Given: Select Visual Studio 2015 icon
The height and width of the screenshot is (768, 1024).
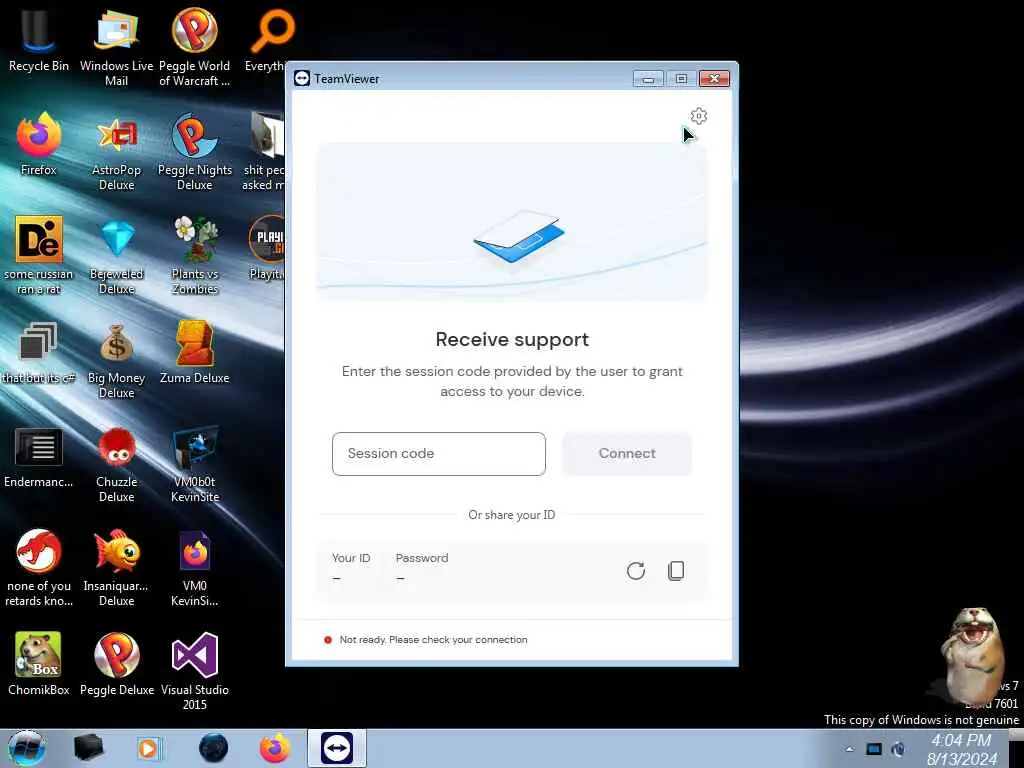Looking at the screenshot, I should click(x=195, y=673).
